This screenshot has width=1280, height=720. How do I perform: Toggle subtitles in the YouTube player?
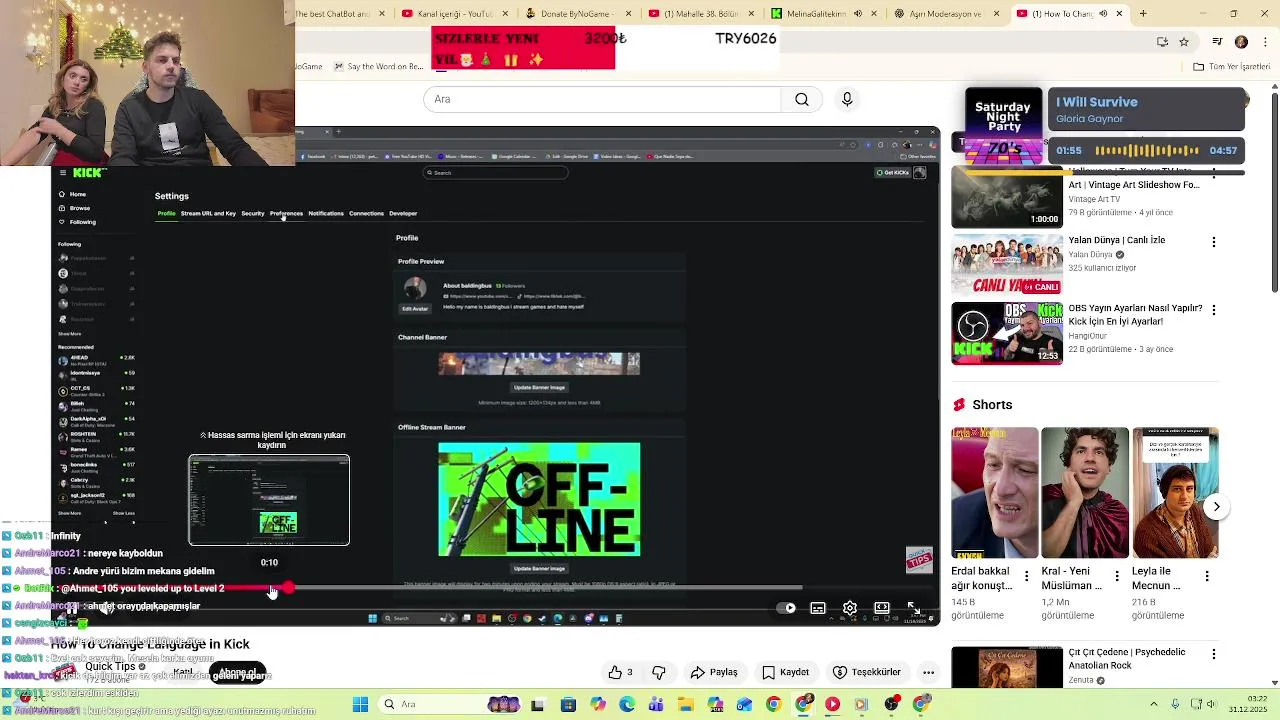[818, 608]
